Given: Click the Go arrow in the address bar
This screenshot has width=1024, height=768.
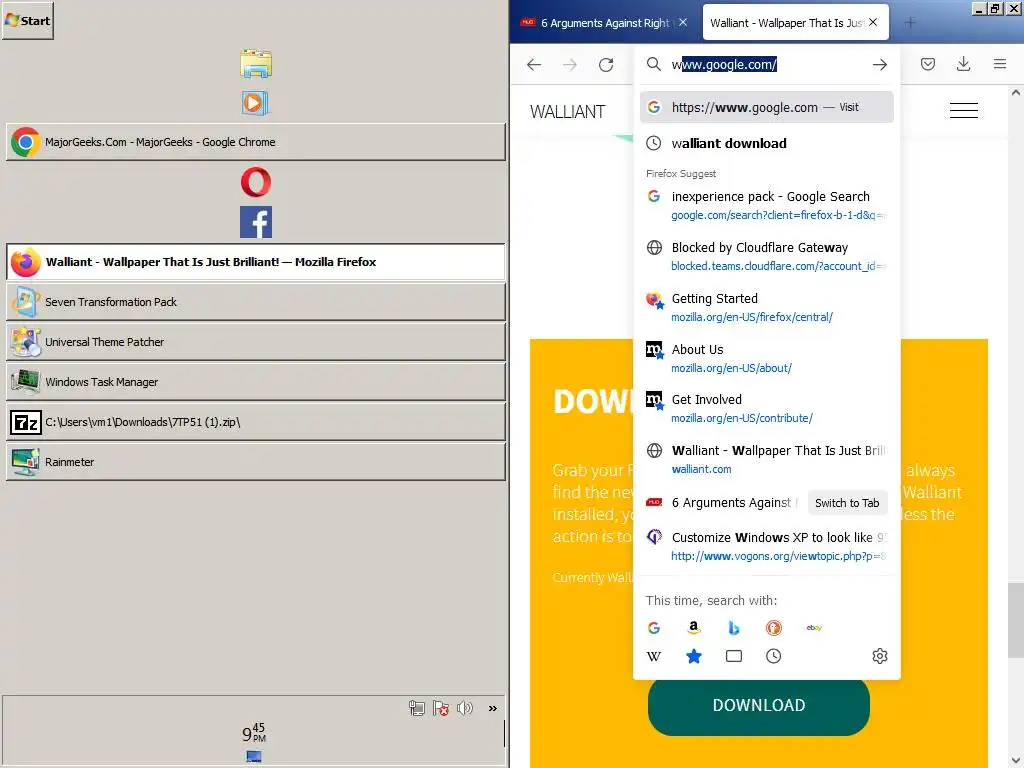Looking at the screenshot, I should tap(880, 64).
